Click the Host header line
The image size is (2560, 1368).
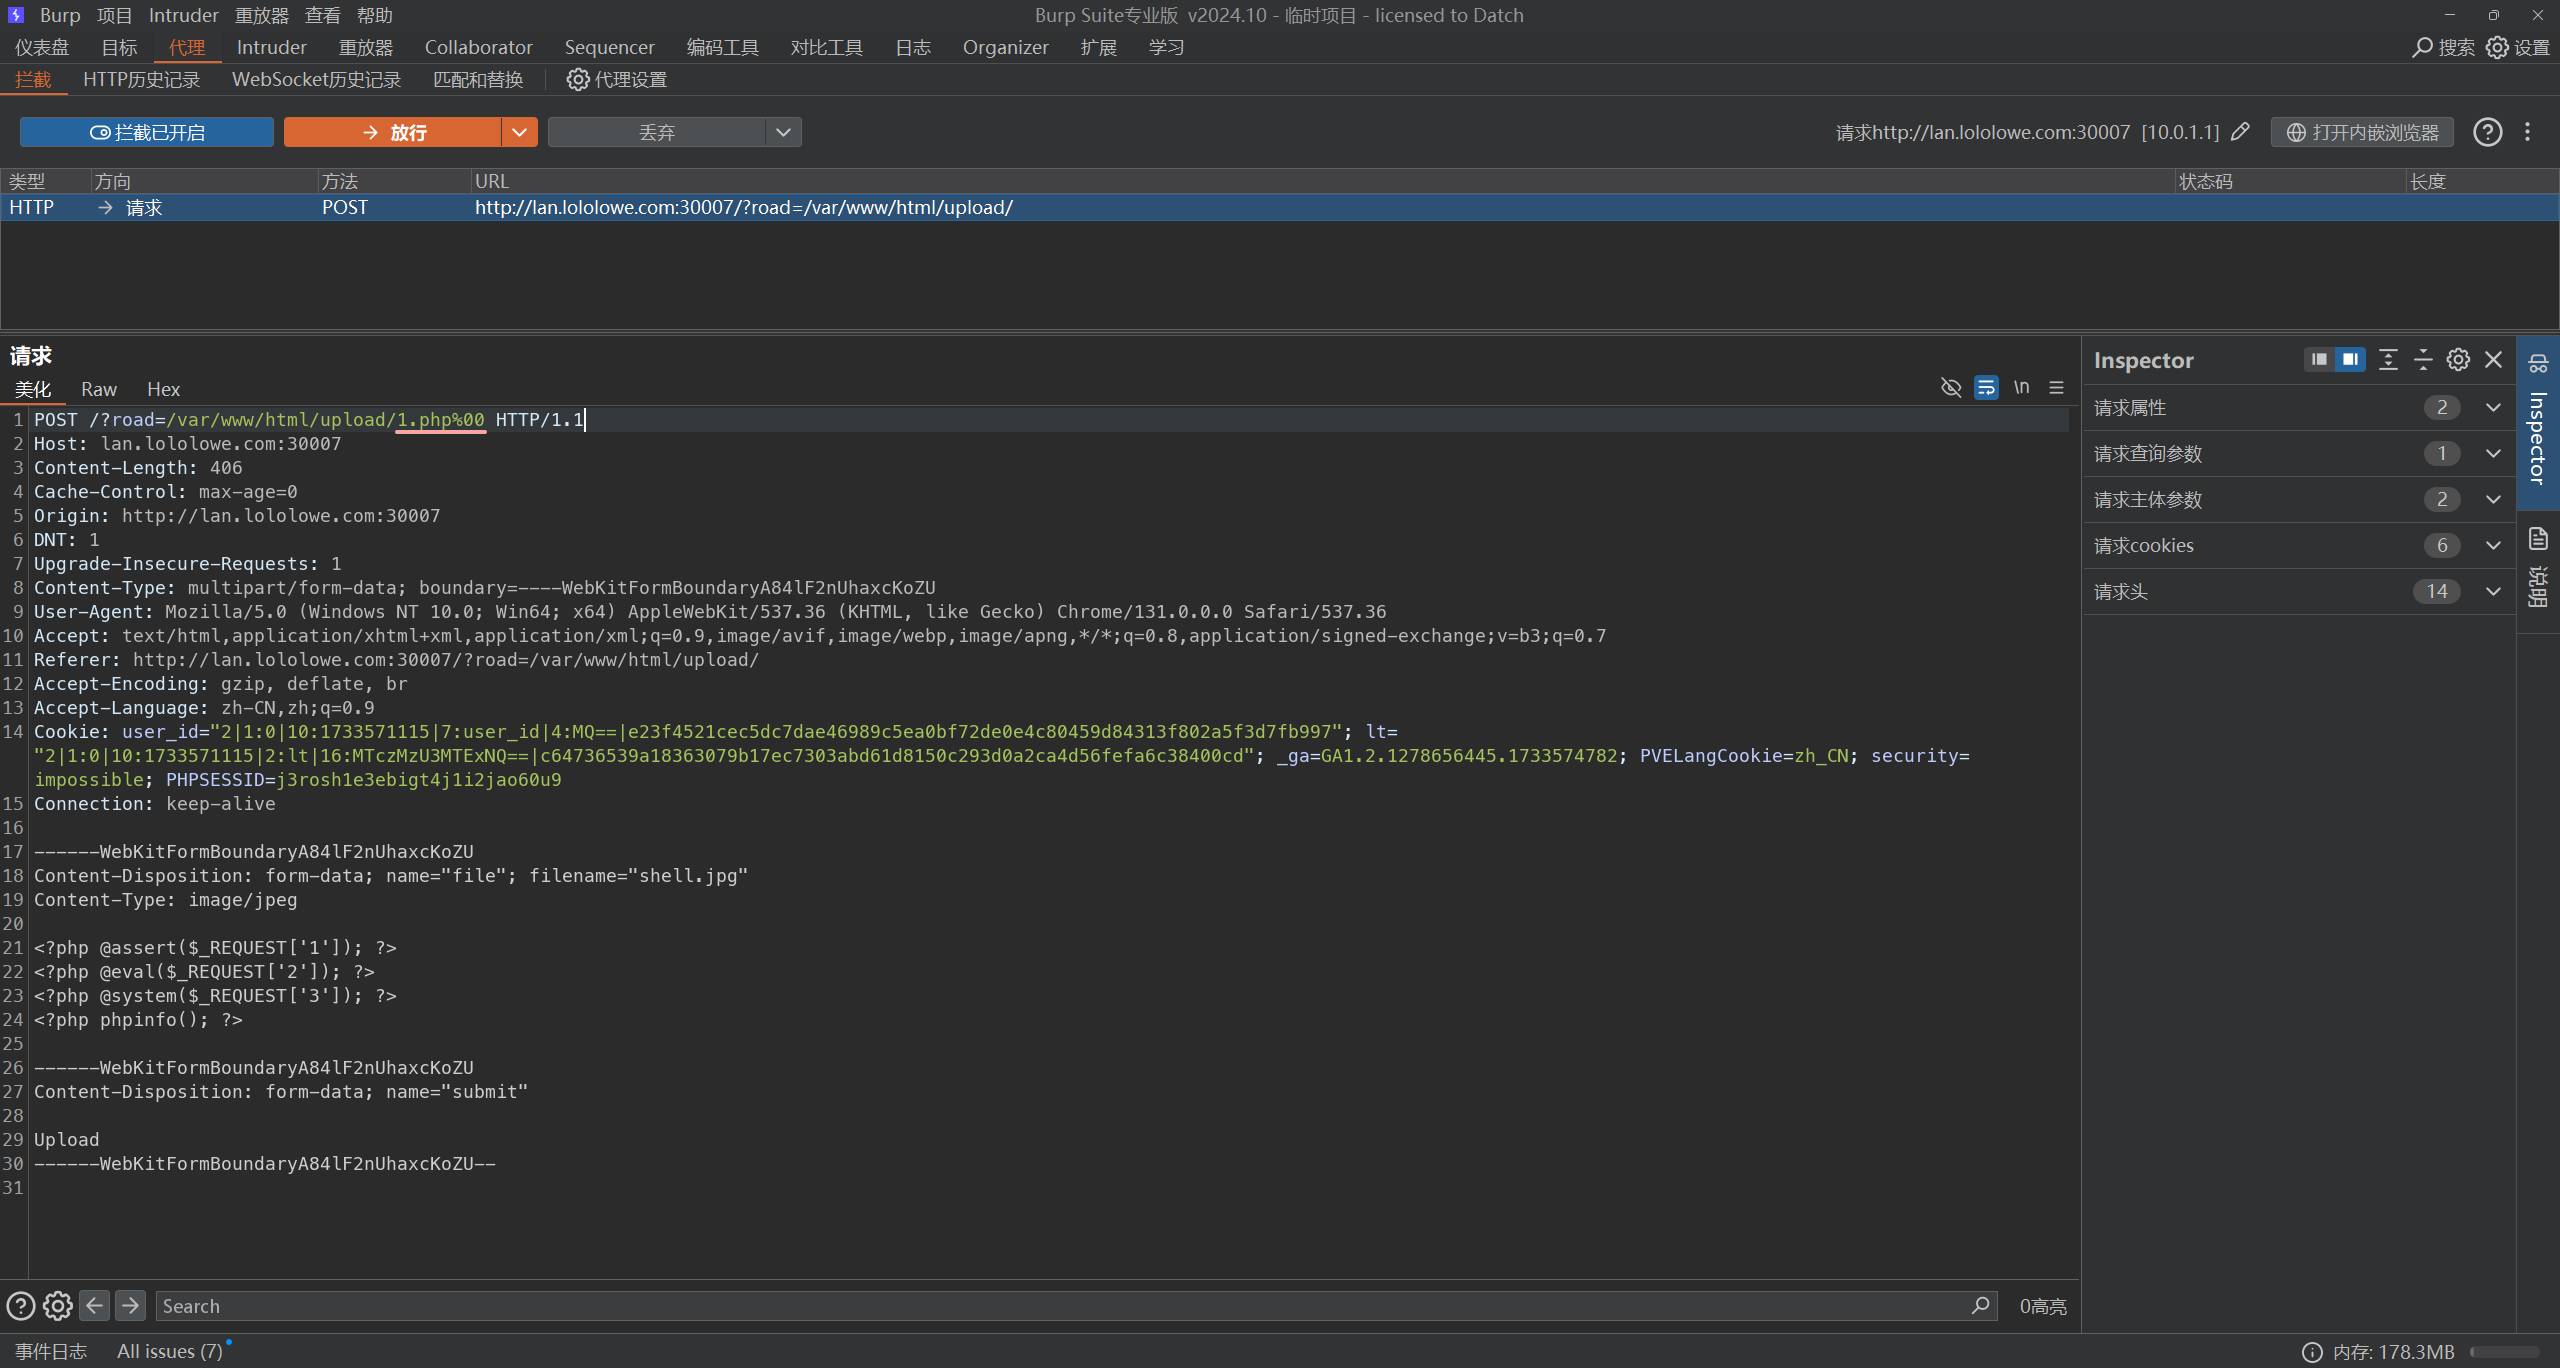(188, 443)
